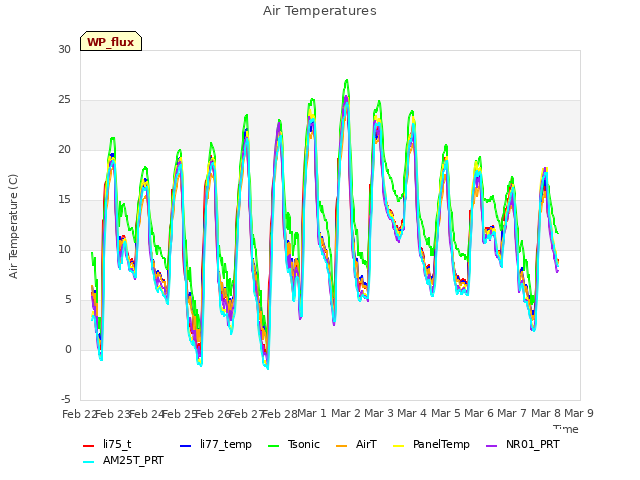Screen dimensions: 640x480
Task: Click the Mar 6 x-axis tick label
Action: point(479,413)
